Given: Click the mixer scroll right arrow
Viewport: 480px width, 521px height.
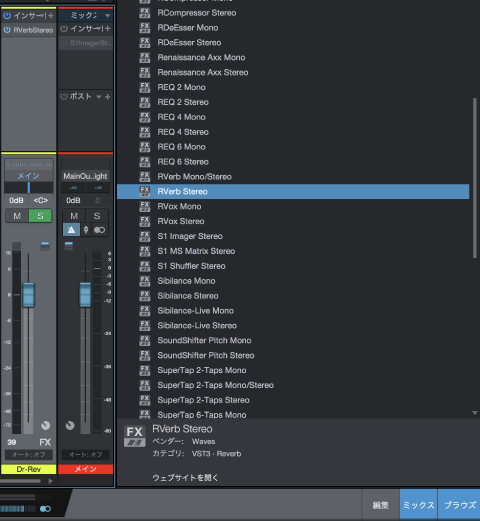Looking at the screenshot, I should pyautogui.click(x=50, y=481).
